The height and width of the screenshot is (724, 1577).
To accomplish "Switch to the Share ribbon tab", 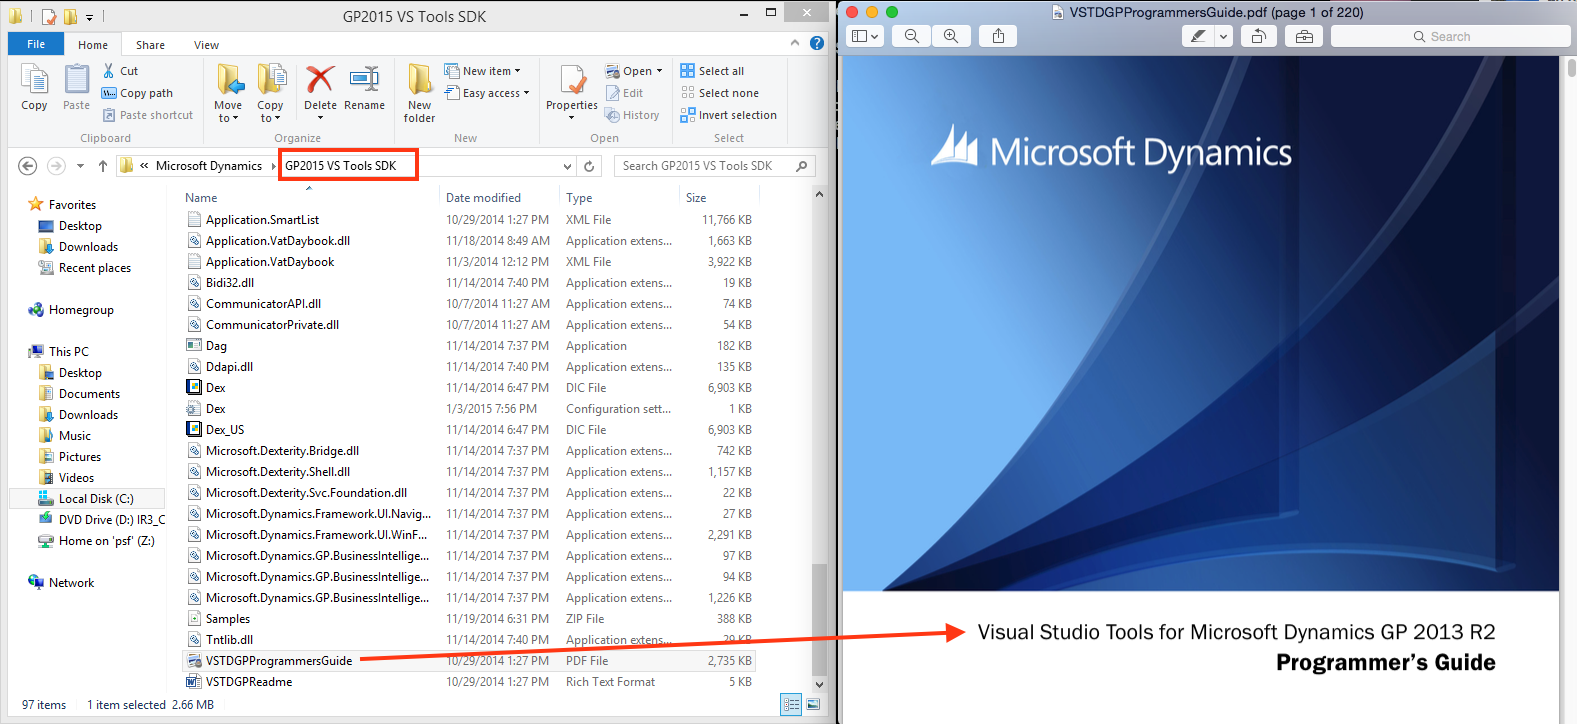I will click(x=150, y=45).
